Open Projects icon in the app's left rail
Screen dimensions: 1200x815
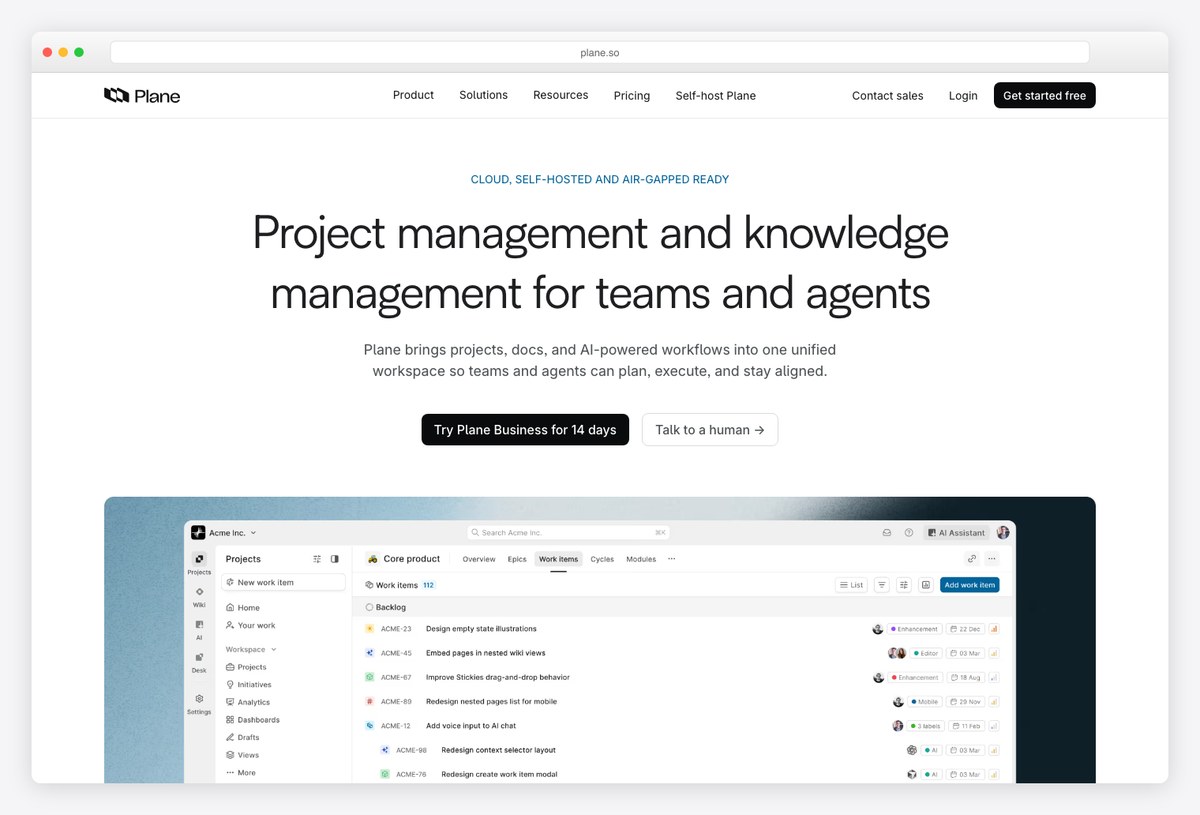199,560
